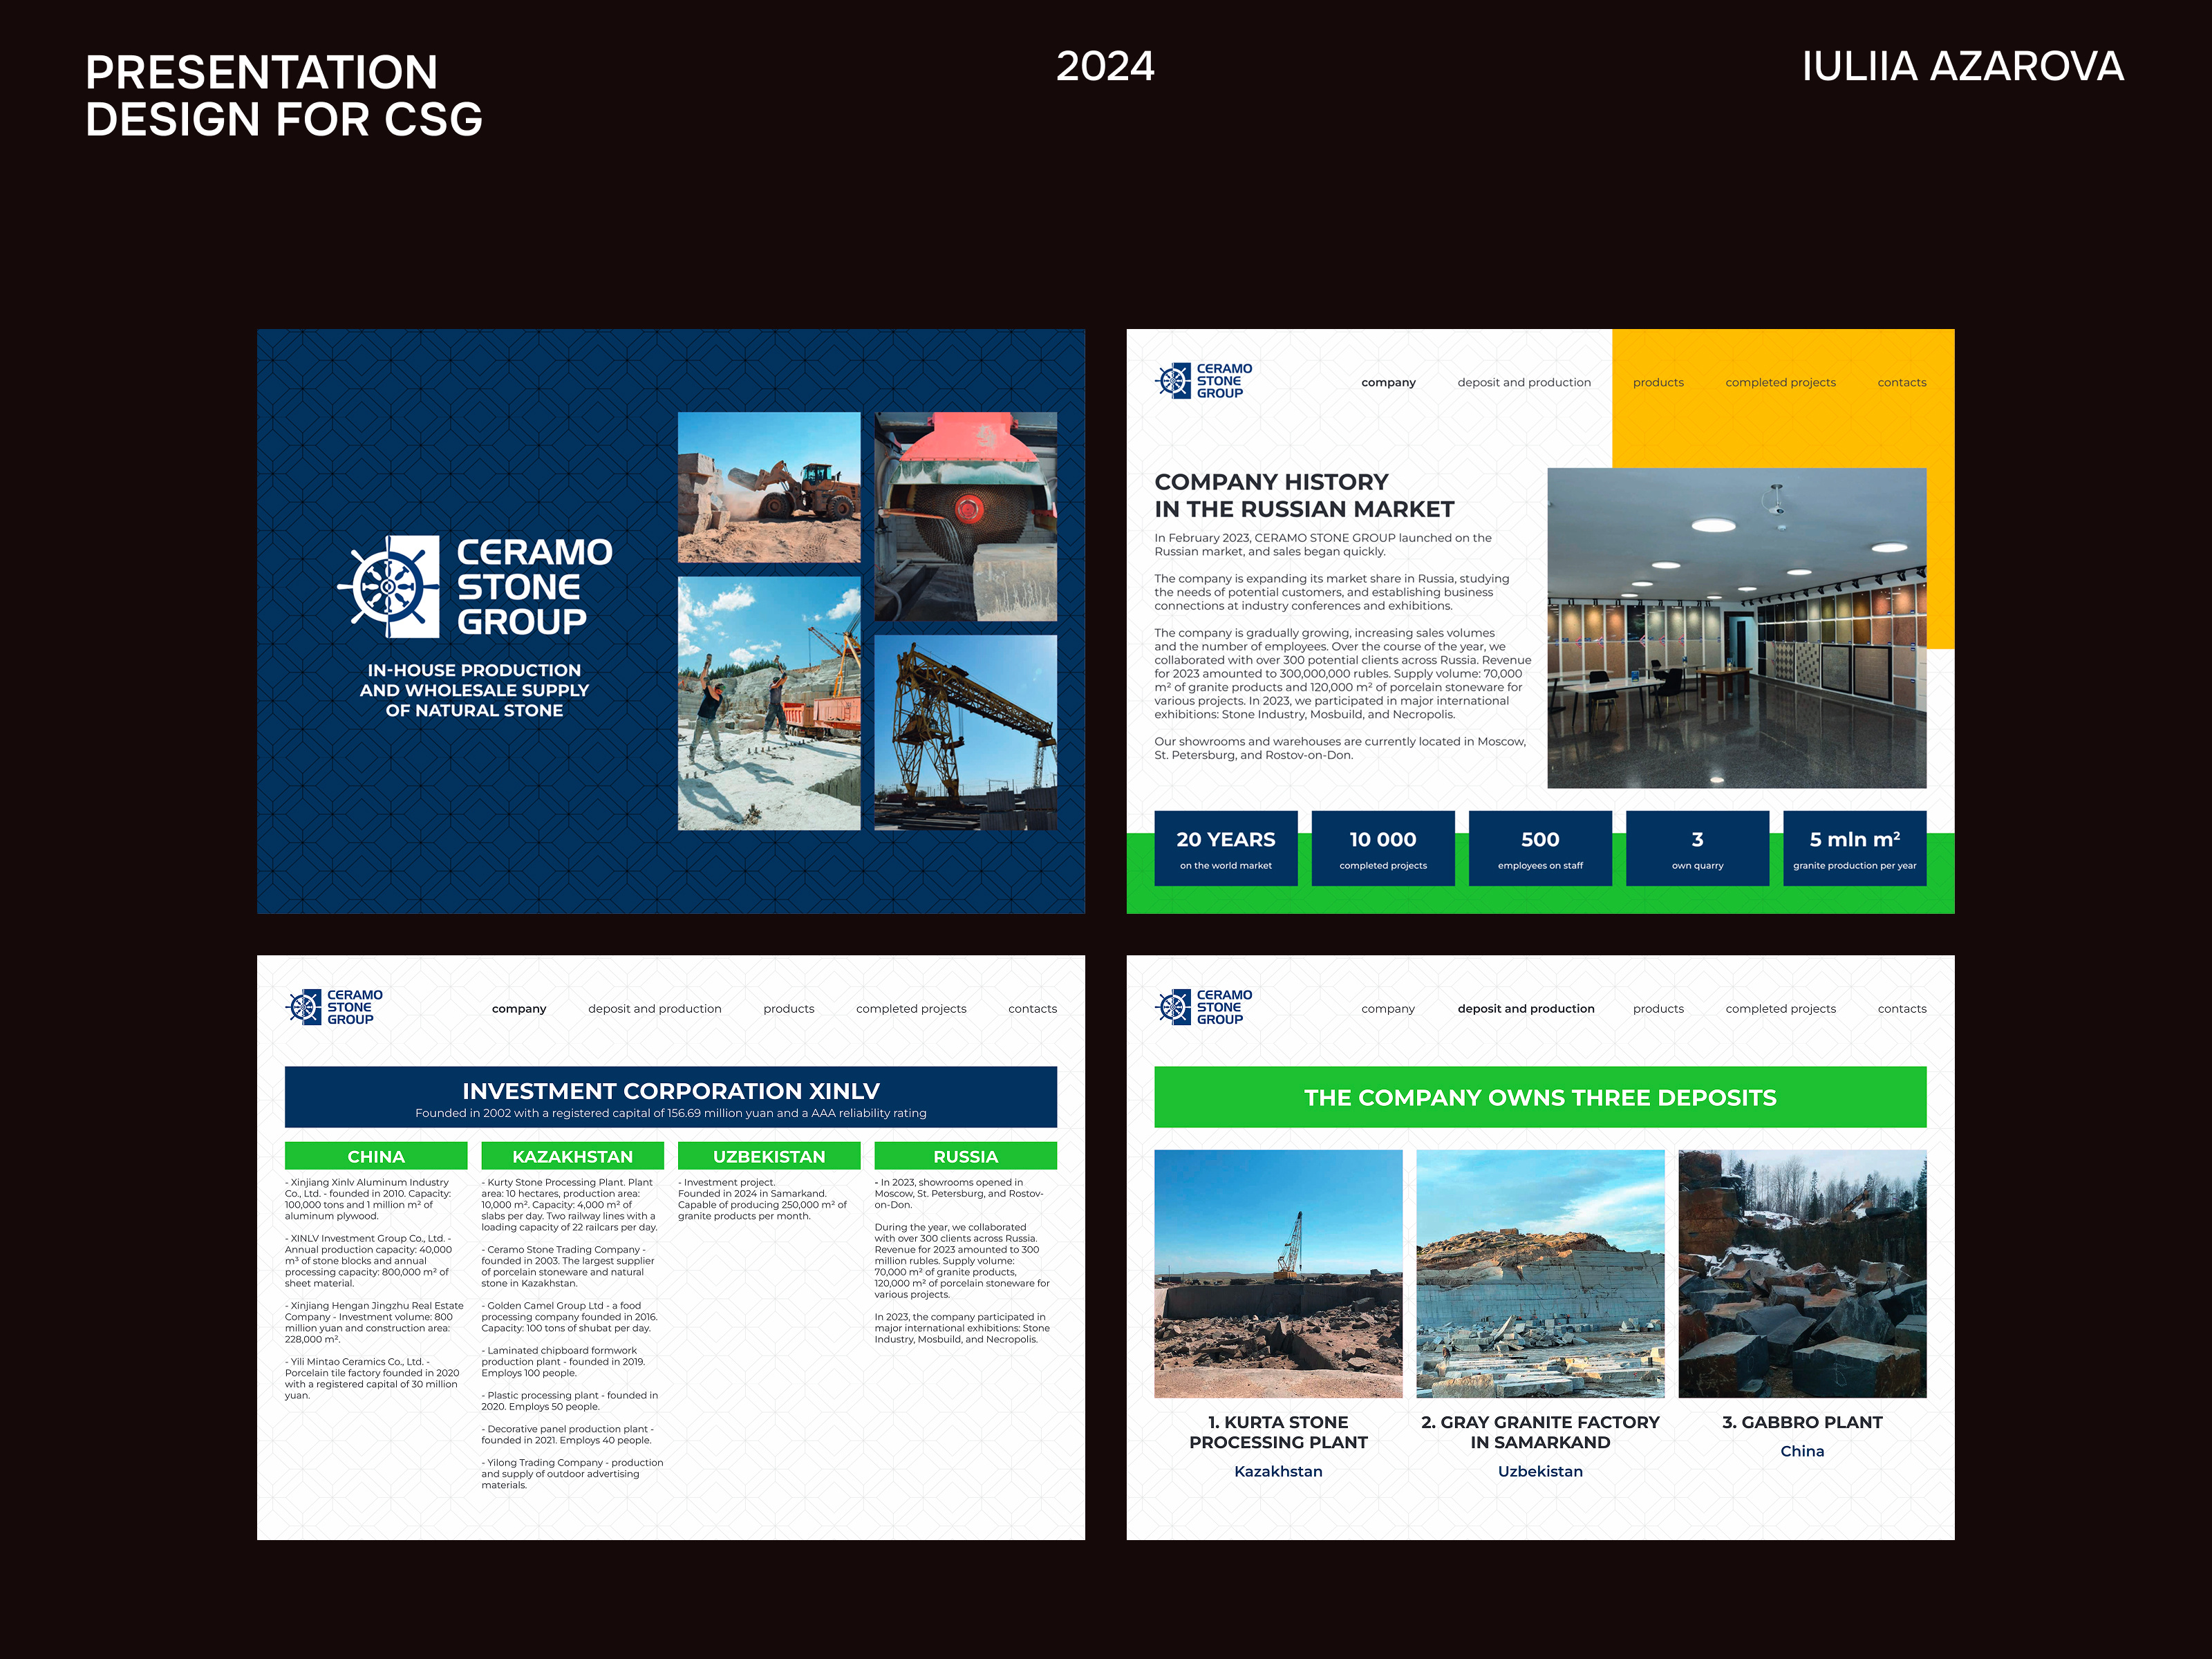This screenshot has height=1659, width=2212.
Task: Click the green RUSSIA column header
Action: [965, 1156]
